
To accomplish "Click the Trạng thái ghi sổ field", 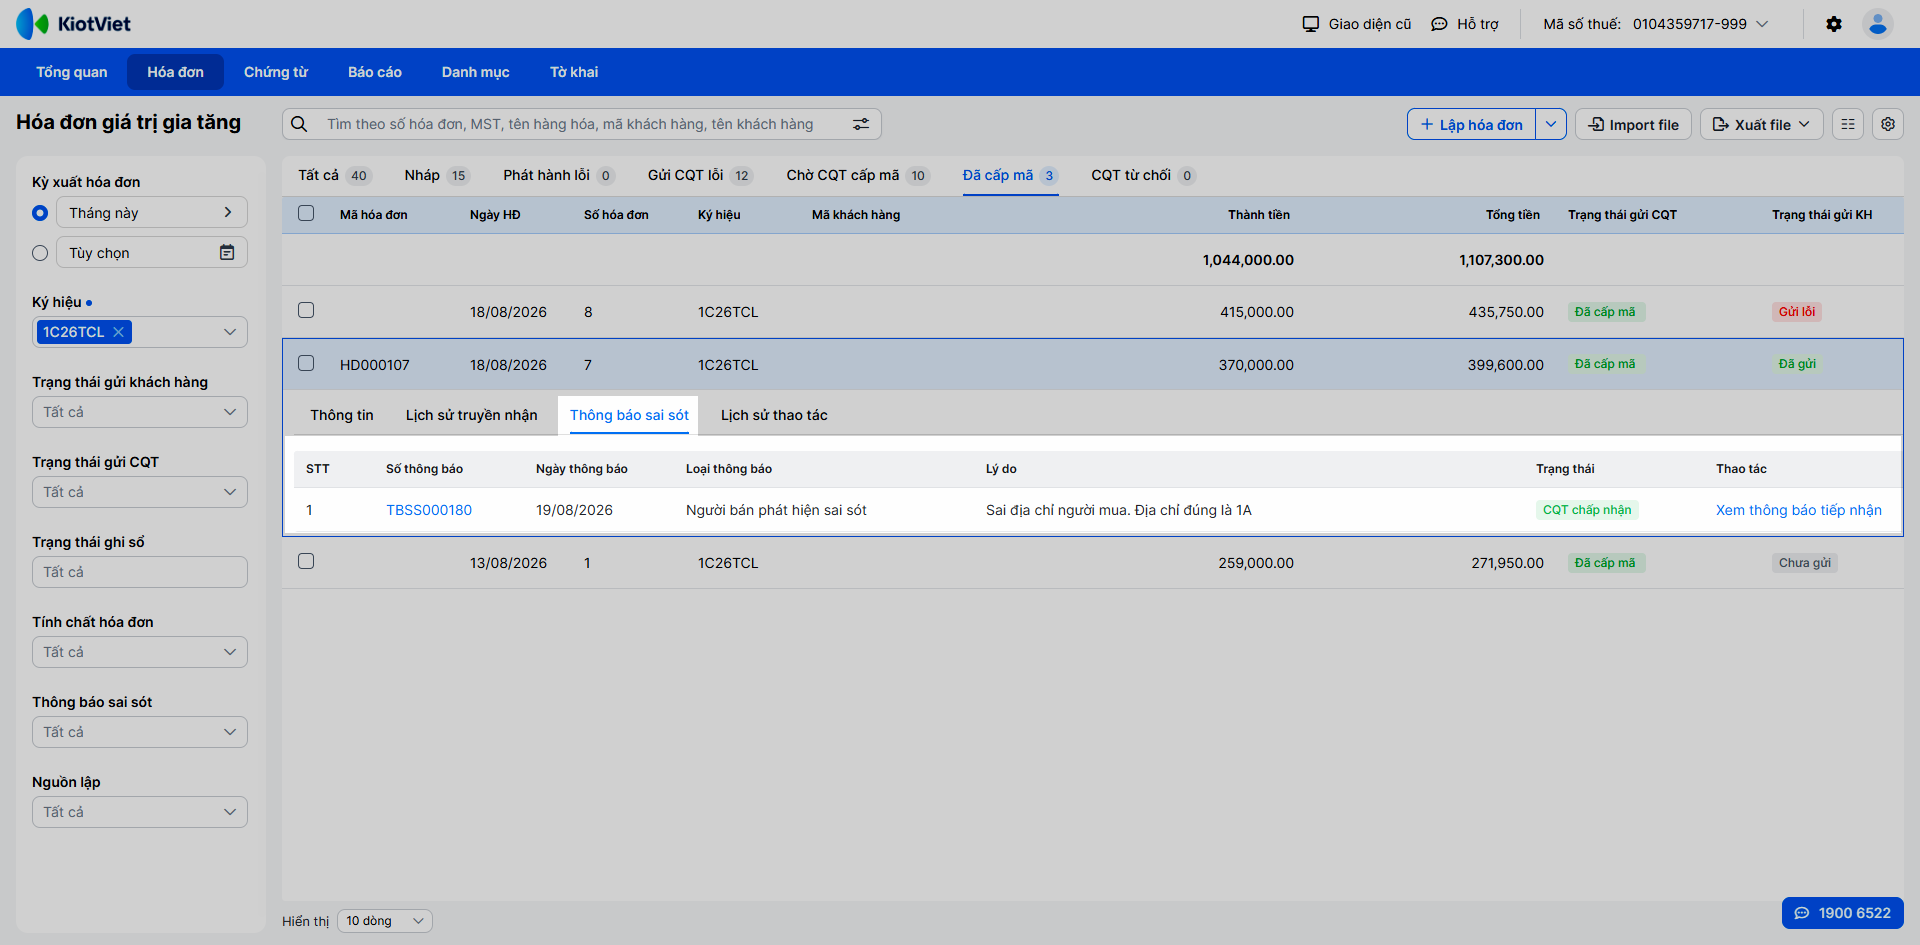I will click(140, 572).
